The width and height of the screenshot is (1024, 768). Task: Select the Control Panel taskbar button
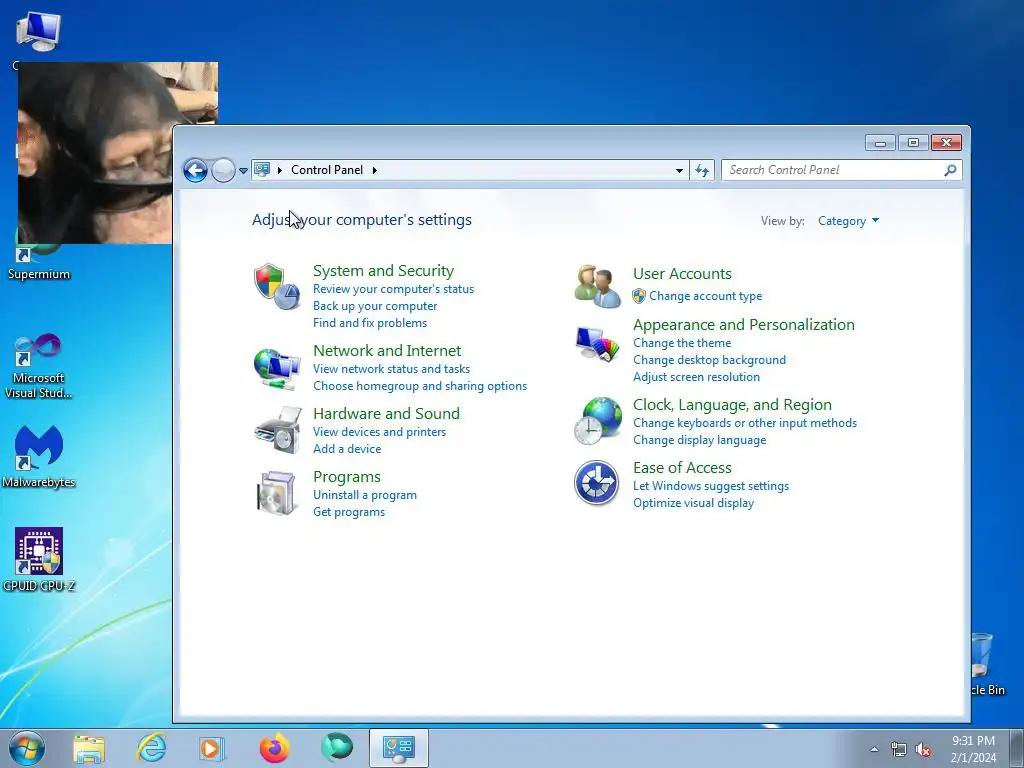coord(398,748)
